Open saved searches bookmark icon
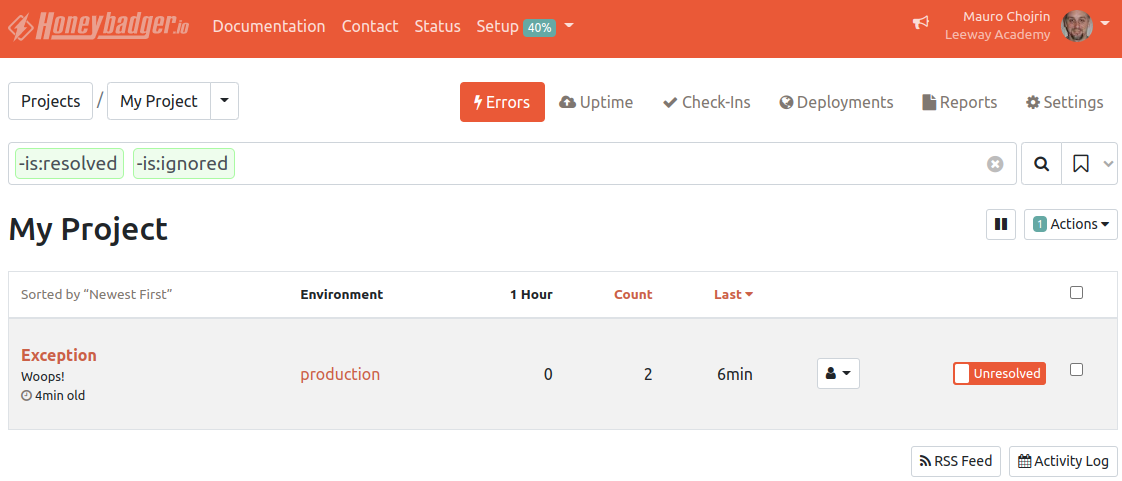The width and height of the screenshot is (1122, 481). click(1080, 164)
